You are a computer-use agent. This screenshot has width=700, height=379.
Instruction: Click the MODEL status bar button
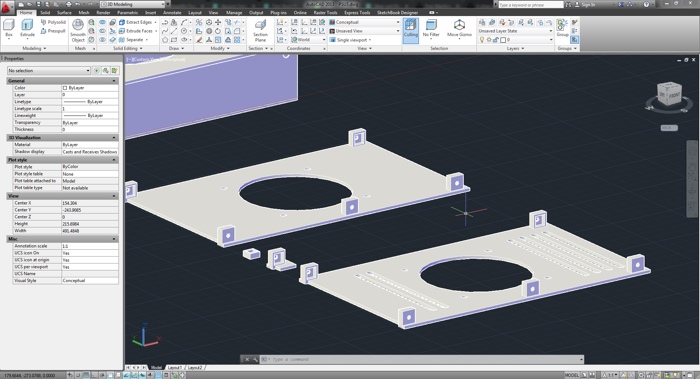[x=571, y=375]
